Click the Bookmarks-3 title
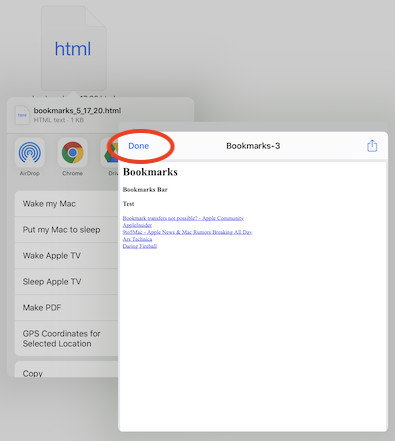 point(253,146)
